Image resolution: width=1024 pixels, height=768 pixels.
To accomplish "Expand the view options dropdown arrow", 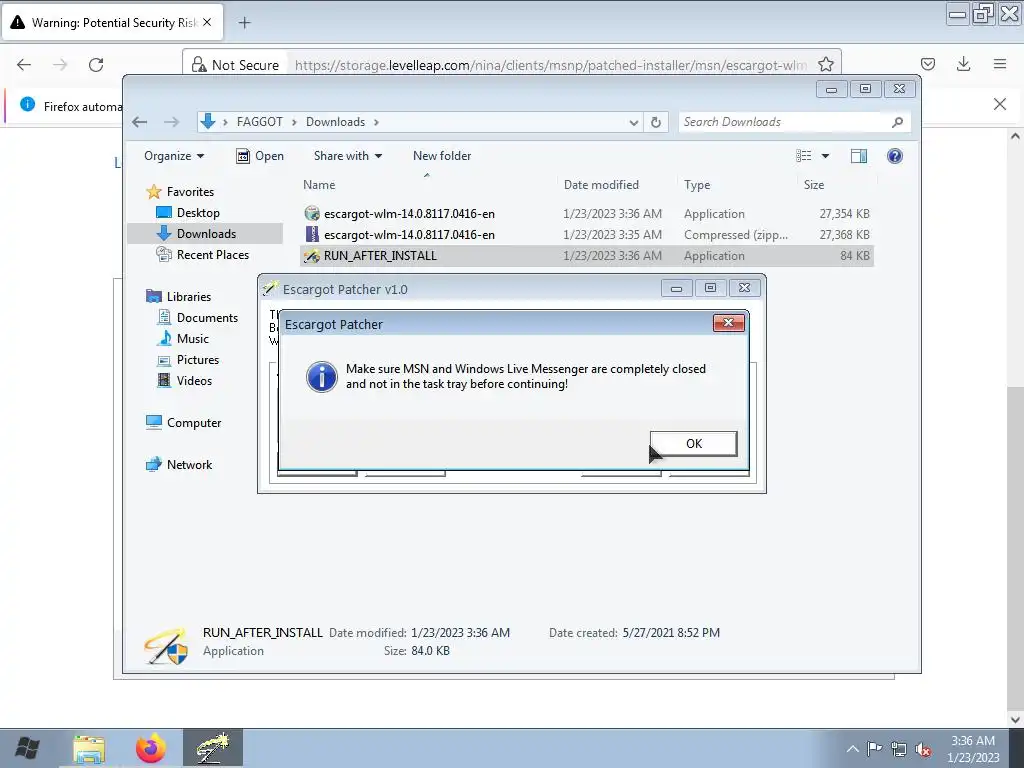I will [825, 156].
